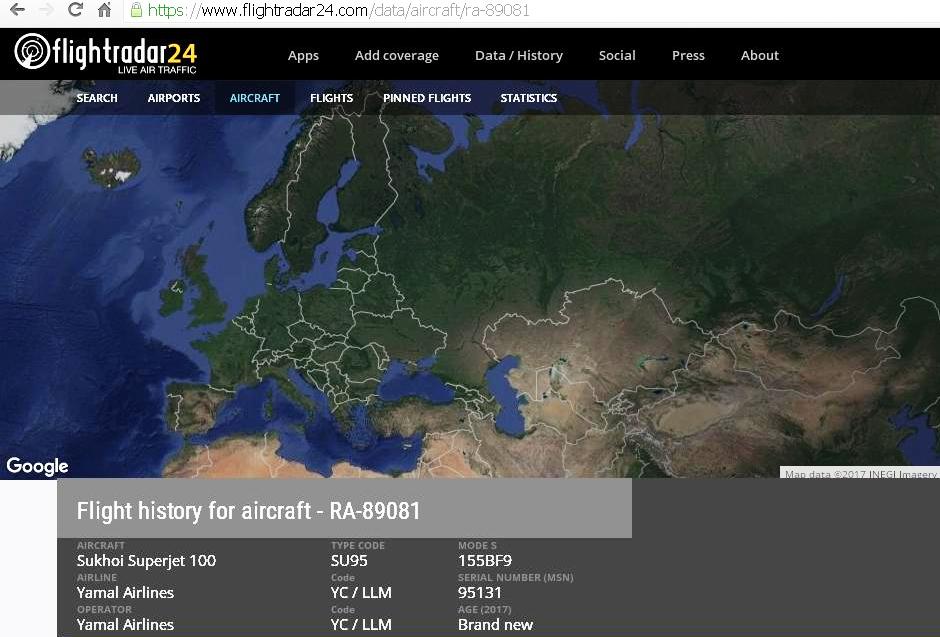This screenshot has width=940, height=637.
Task: Switch to the FLIGHTS tab
Action: [332, 98]
